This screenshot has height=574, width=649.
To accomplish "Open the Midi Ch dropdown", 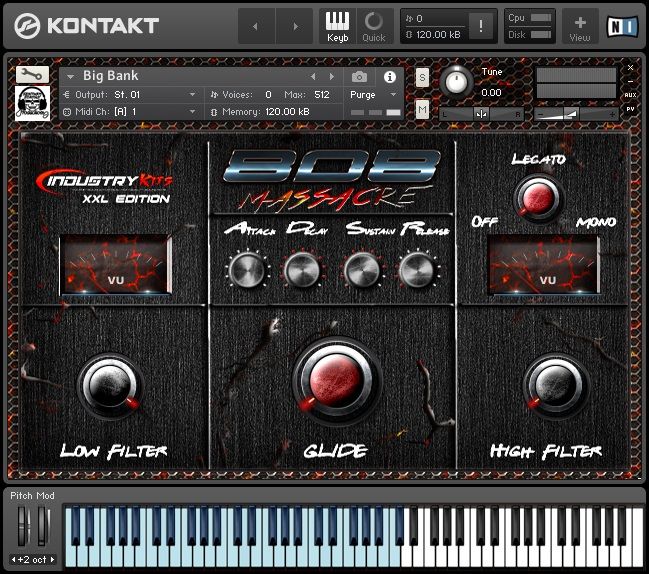I will tap(130, 112).
